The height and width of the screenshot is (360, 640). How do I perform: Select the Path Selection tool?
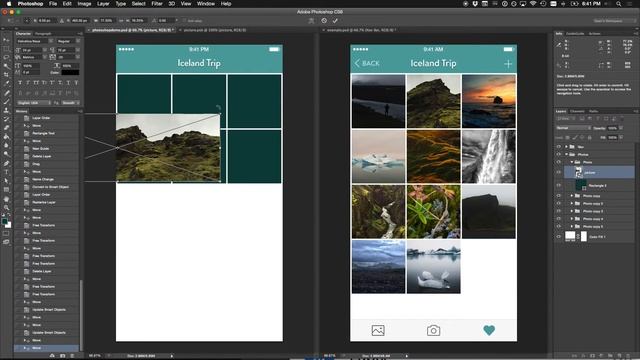[6, 181]
